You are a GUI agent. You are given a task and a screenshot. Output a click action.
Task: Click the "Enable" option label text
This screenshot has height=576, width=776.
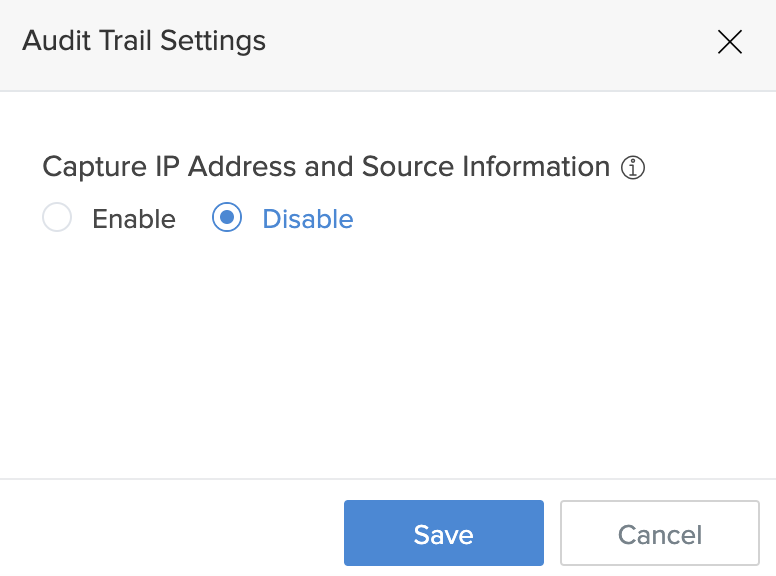pos(134,219)
